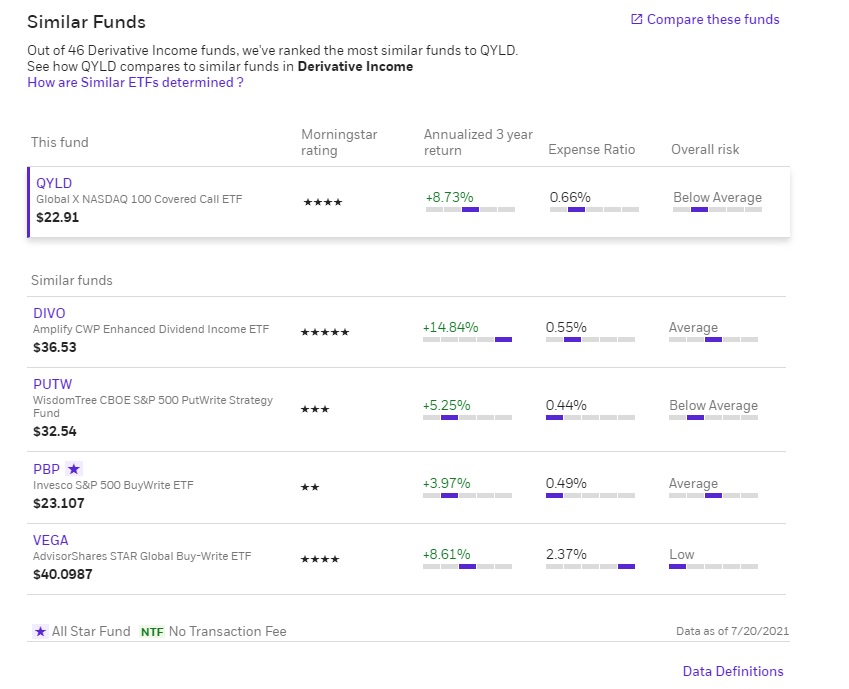
Task: Click Global X NASDAQ 100 Covered Call ETF name
Action: (x=139, y=199)
